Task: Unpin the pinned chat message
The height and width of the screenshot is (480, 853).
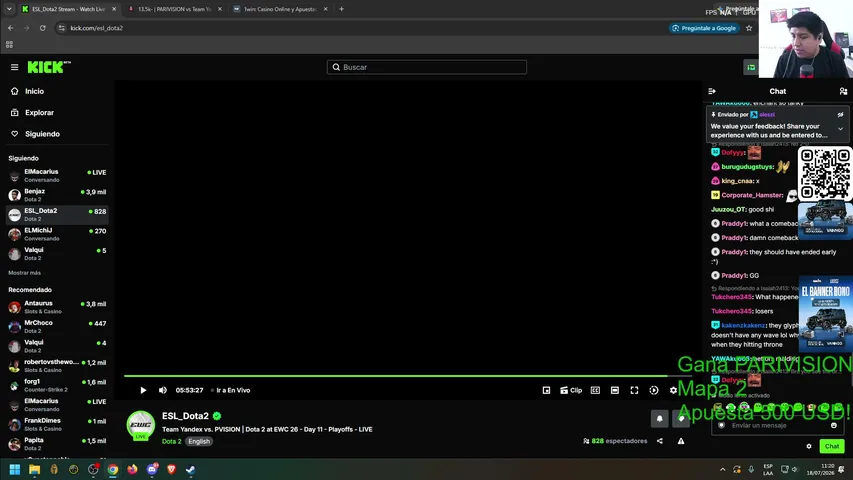Action: [x=840, y=115]
